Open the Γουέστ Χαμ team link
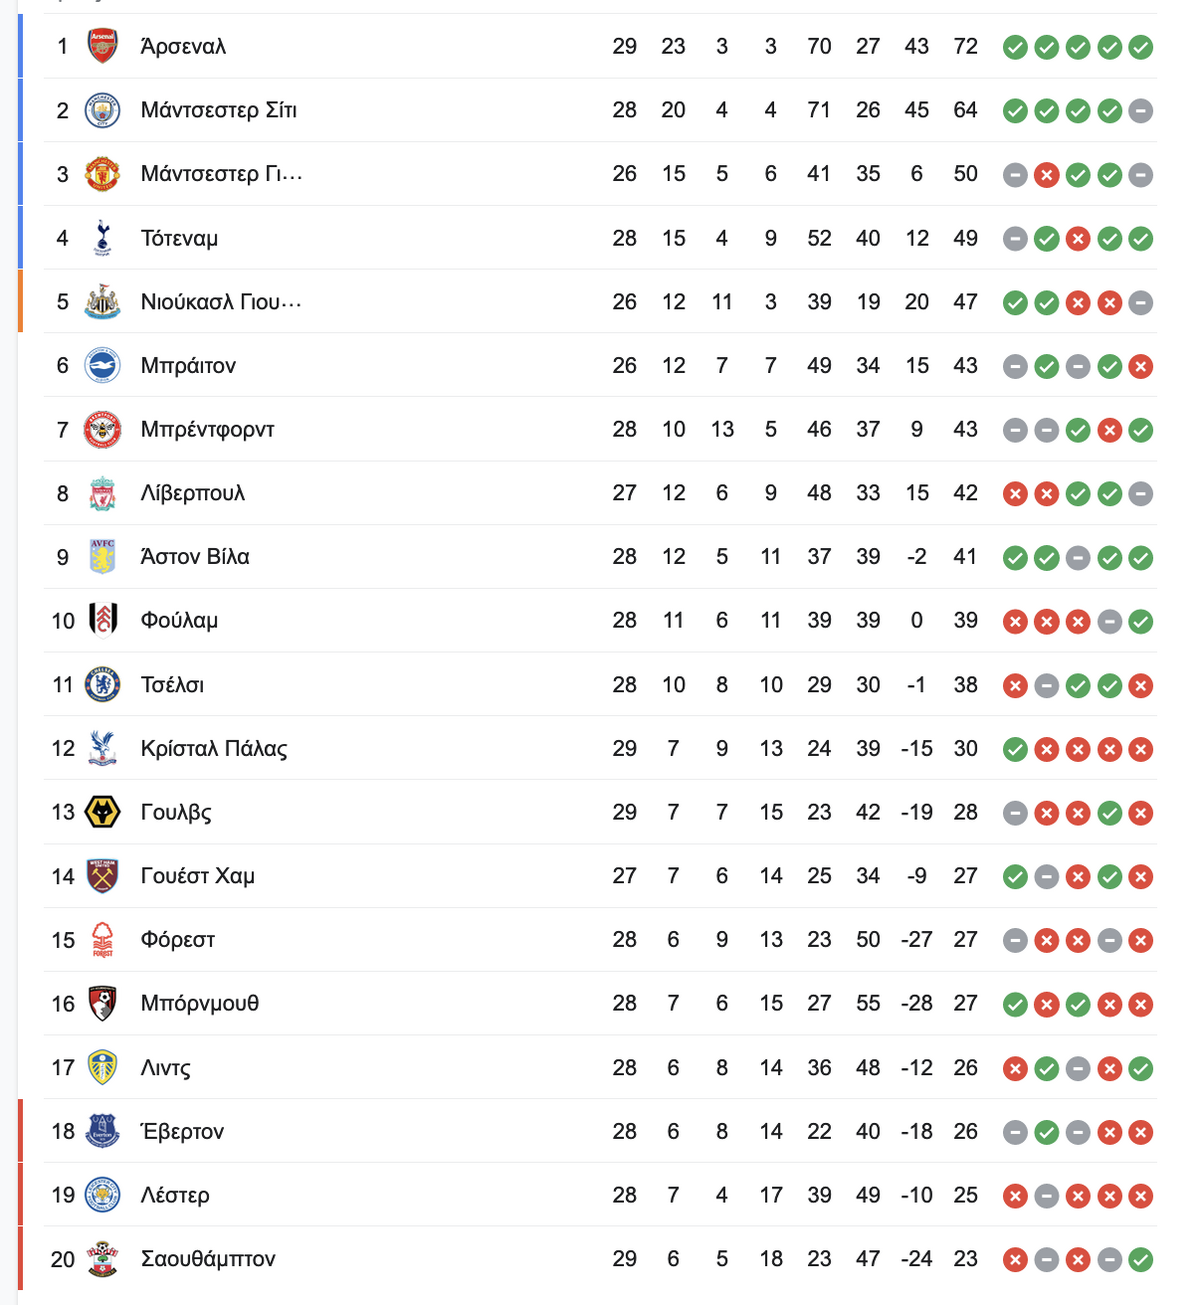 tap(198, 876)
